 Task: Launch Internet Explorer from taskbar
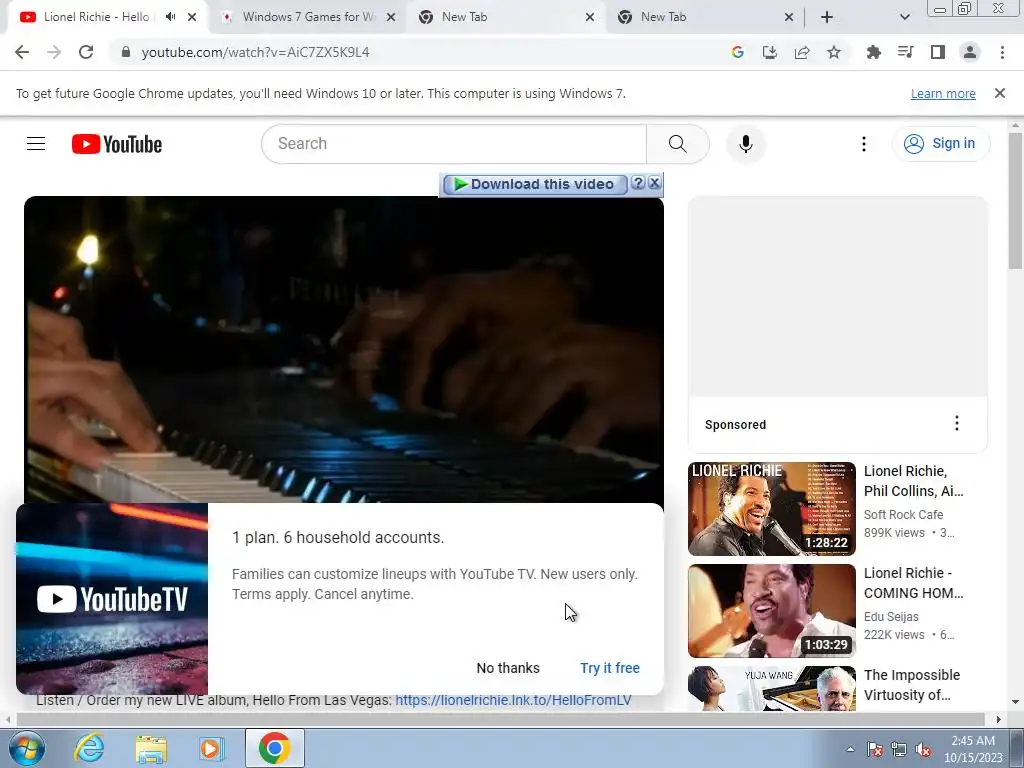point(89,748)
